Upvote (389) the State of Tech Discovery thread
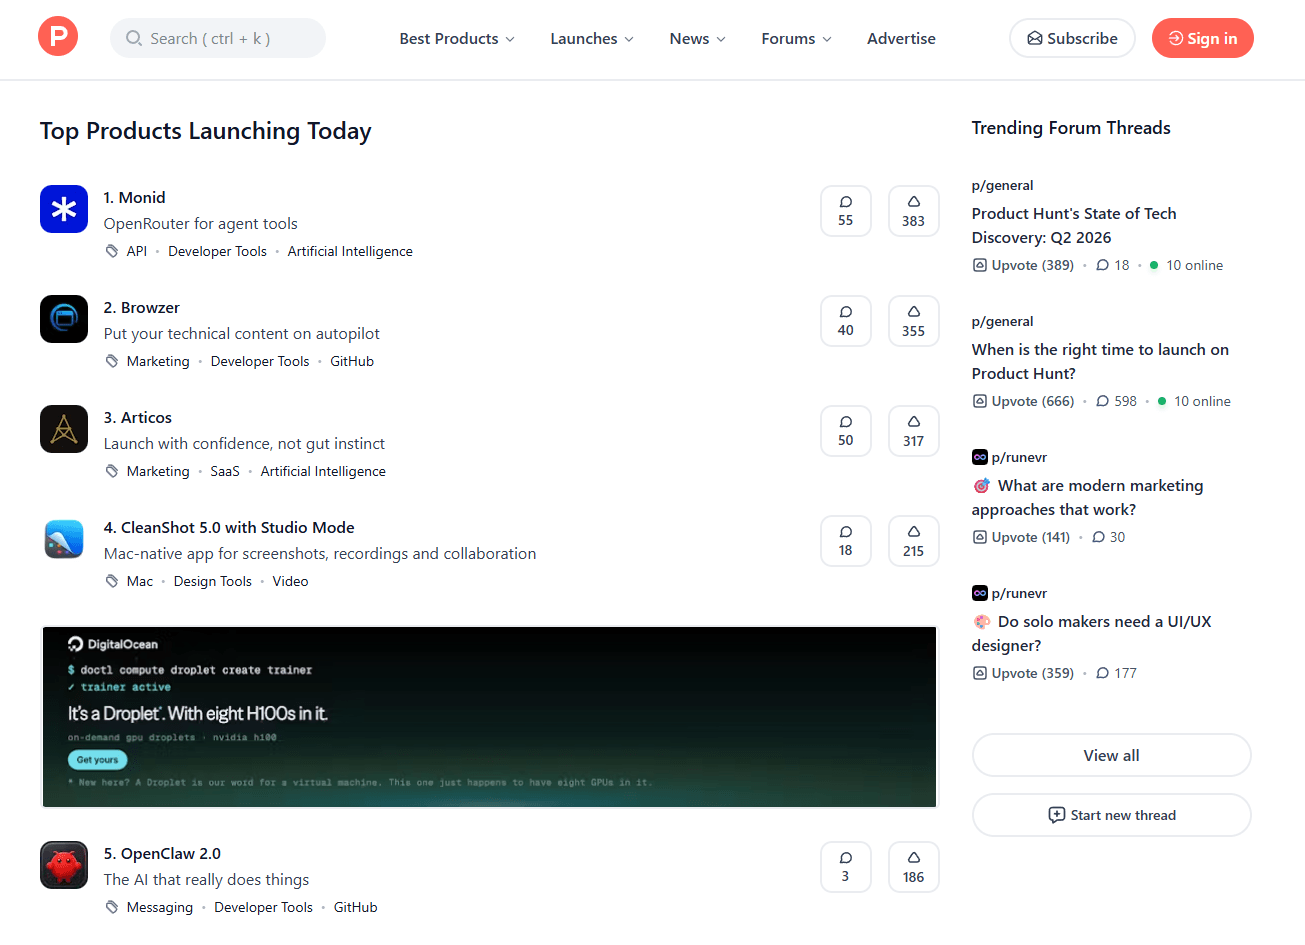 1023,265
